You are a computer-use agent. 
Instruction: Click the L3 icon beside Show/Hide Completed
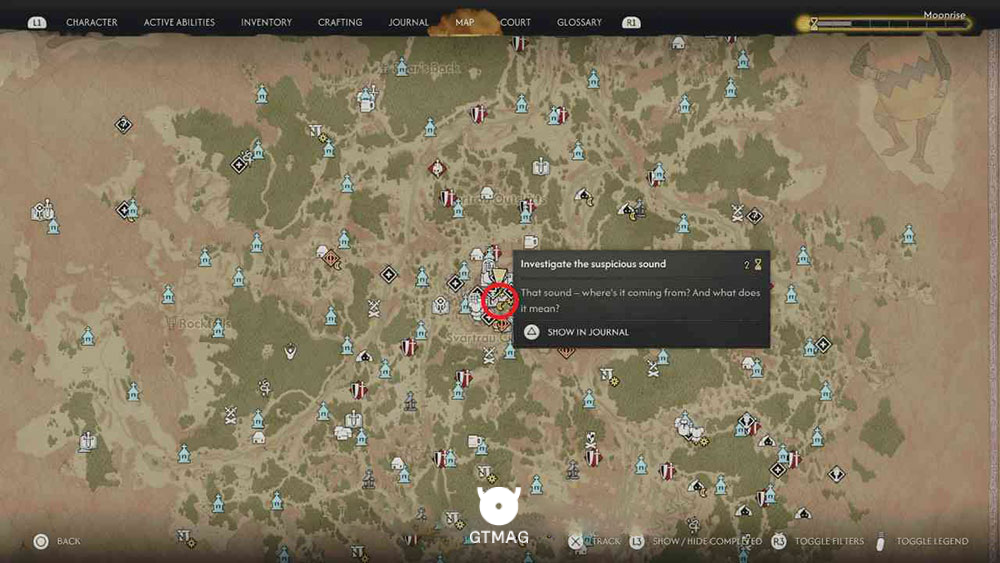pos(636,541)
